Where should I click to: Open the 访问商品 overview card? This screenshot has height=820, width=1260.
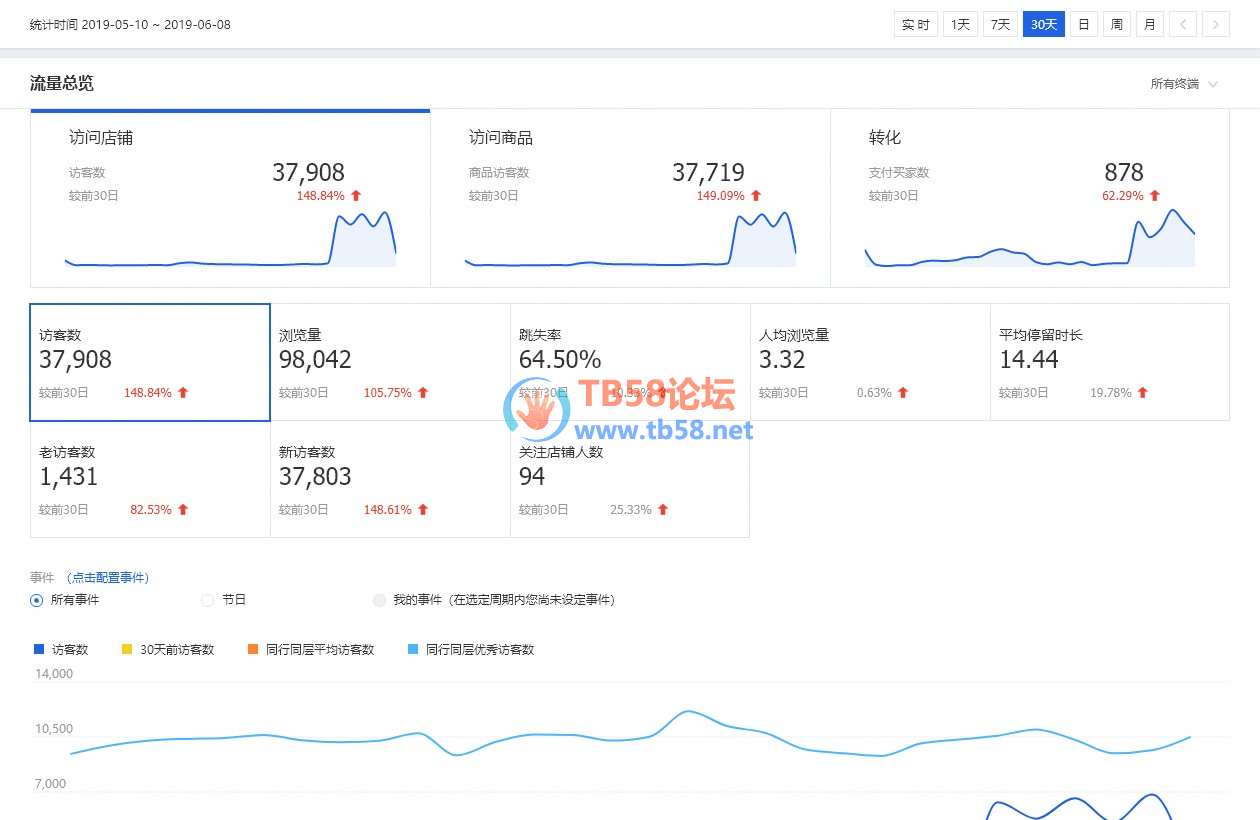[630, 198]
